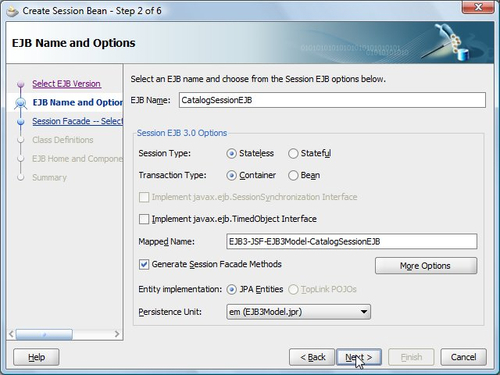Viewport: 500px width, 375px height.
Task: Go back with the Back button
Action: pos(312,357)
